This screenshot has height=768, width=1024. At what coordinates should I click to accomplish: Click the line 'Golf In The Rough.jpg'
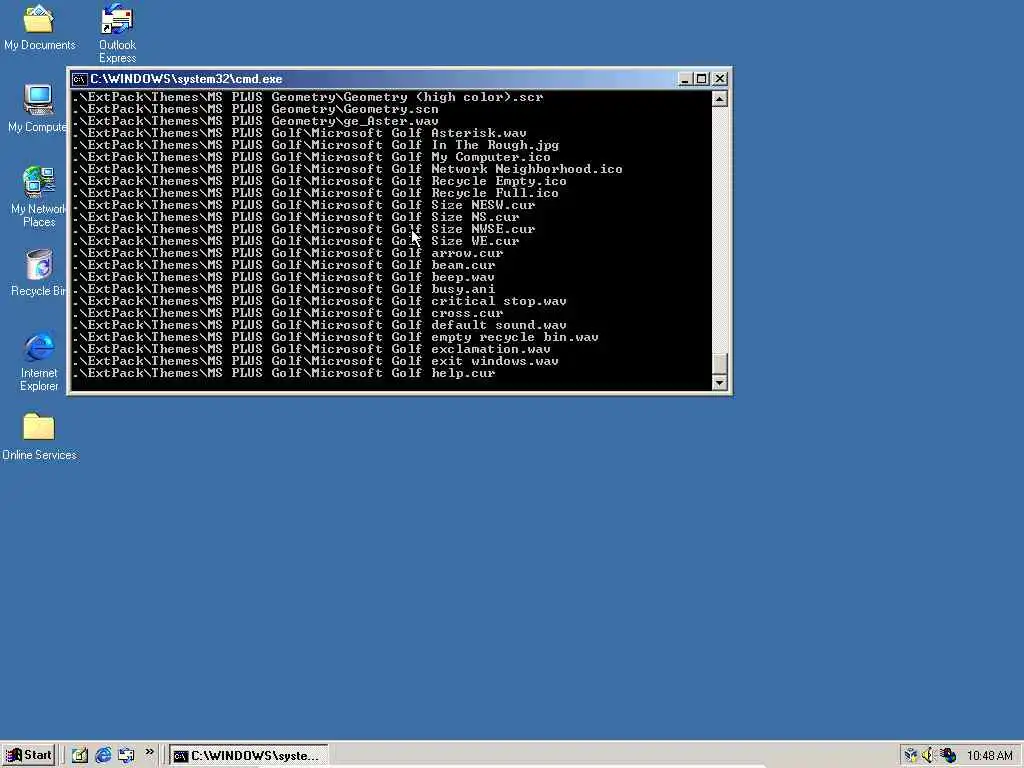pos(315,145)
